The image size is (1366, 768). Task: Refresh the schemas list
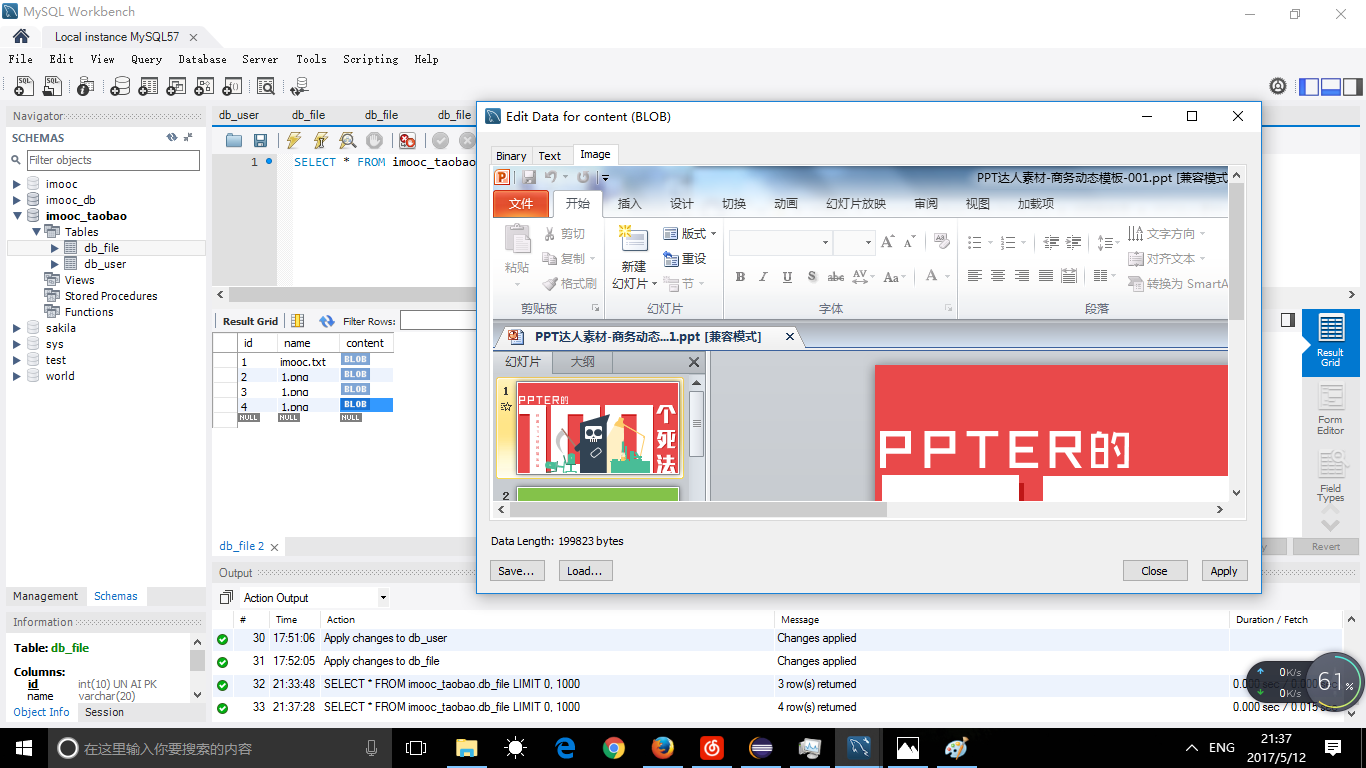point(172,138)
